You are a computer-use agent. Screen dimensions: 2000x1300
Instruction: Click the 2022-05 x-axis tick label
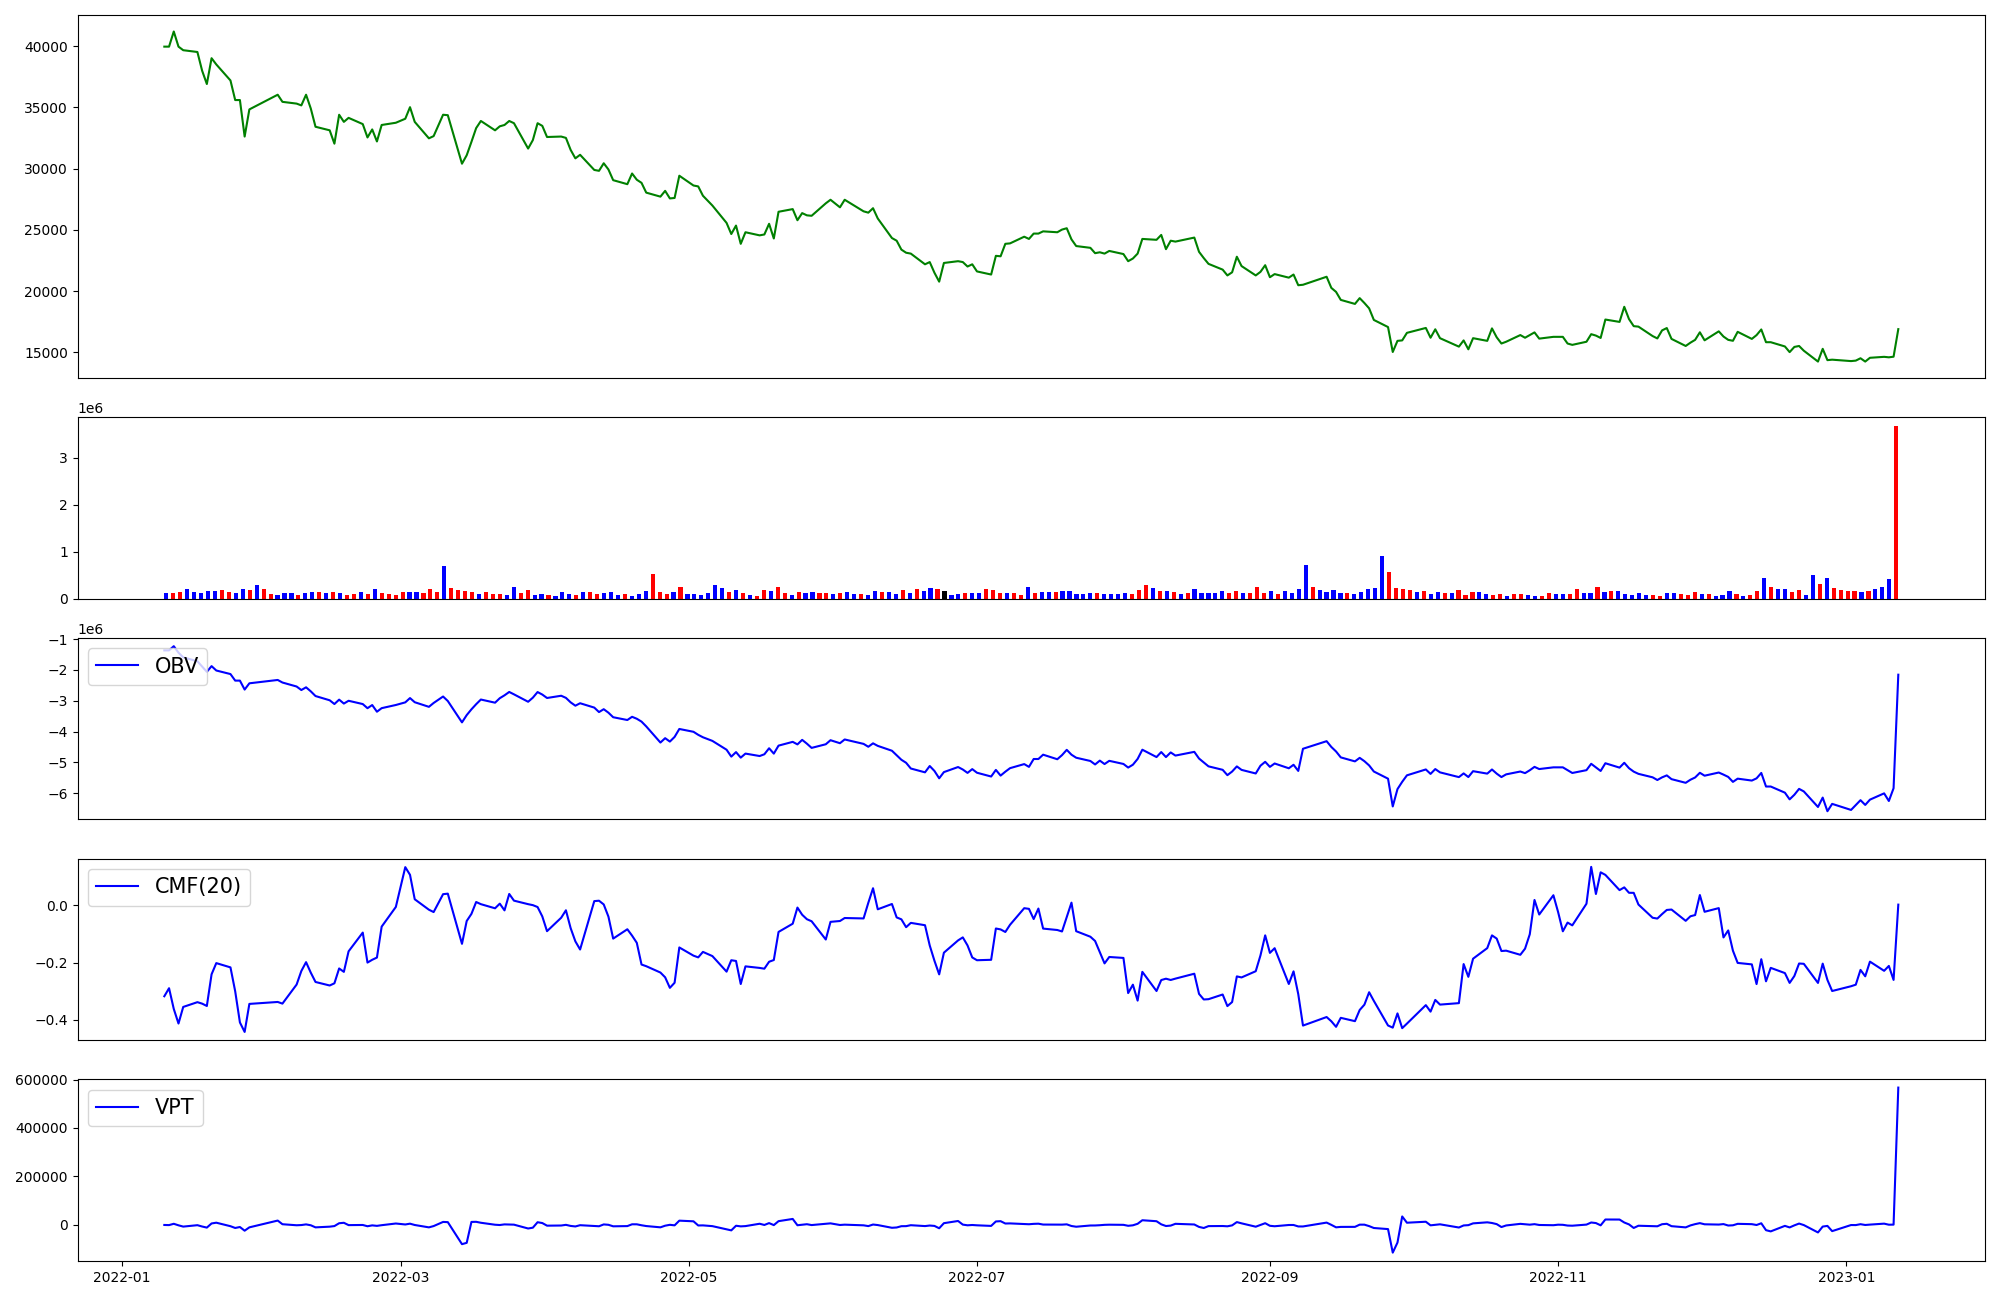click(689, 1277)
